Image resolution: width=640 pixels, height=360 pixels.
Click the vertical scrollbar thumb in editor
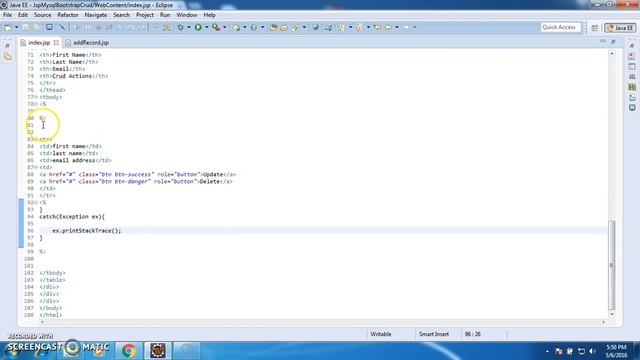[611, 265]
